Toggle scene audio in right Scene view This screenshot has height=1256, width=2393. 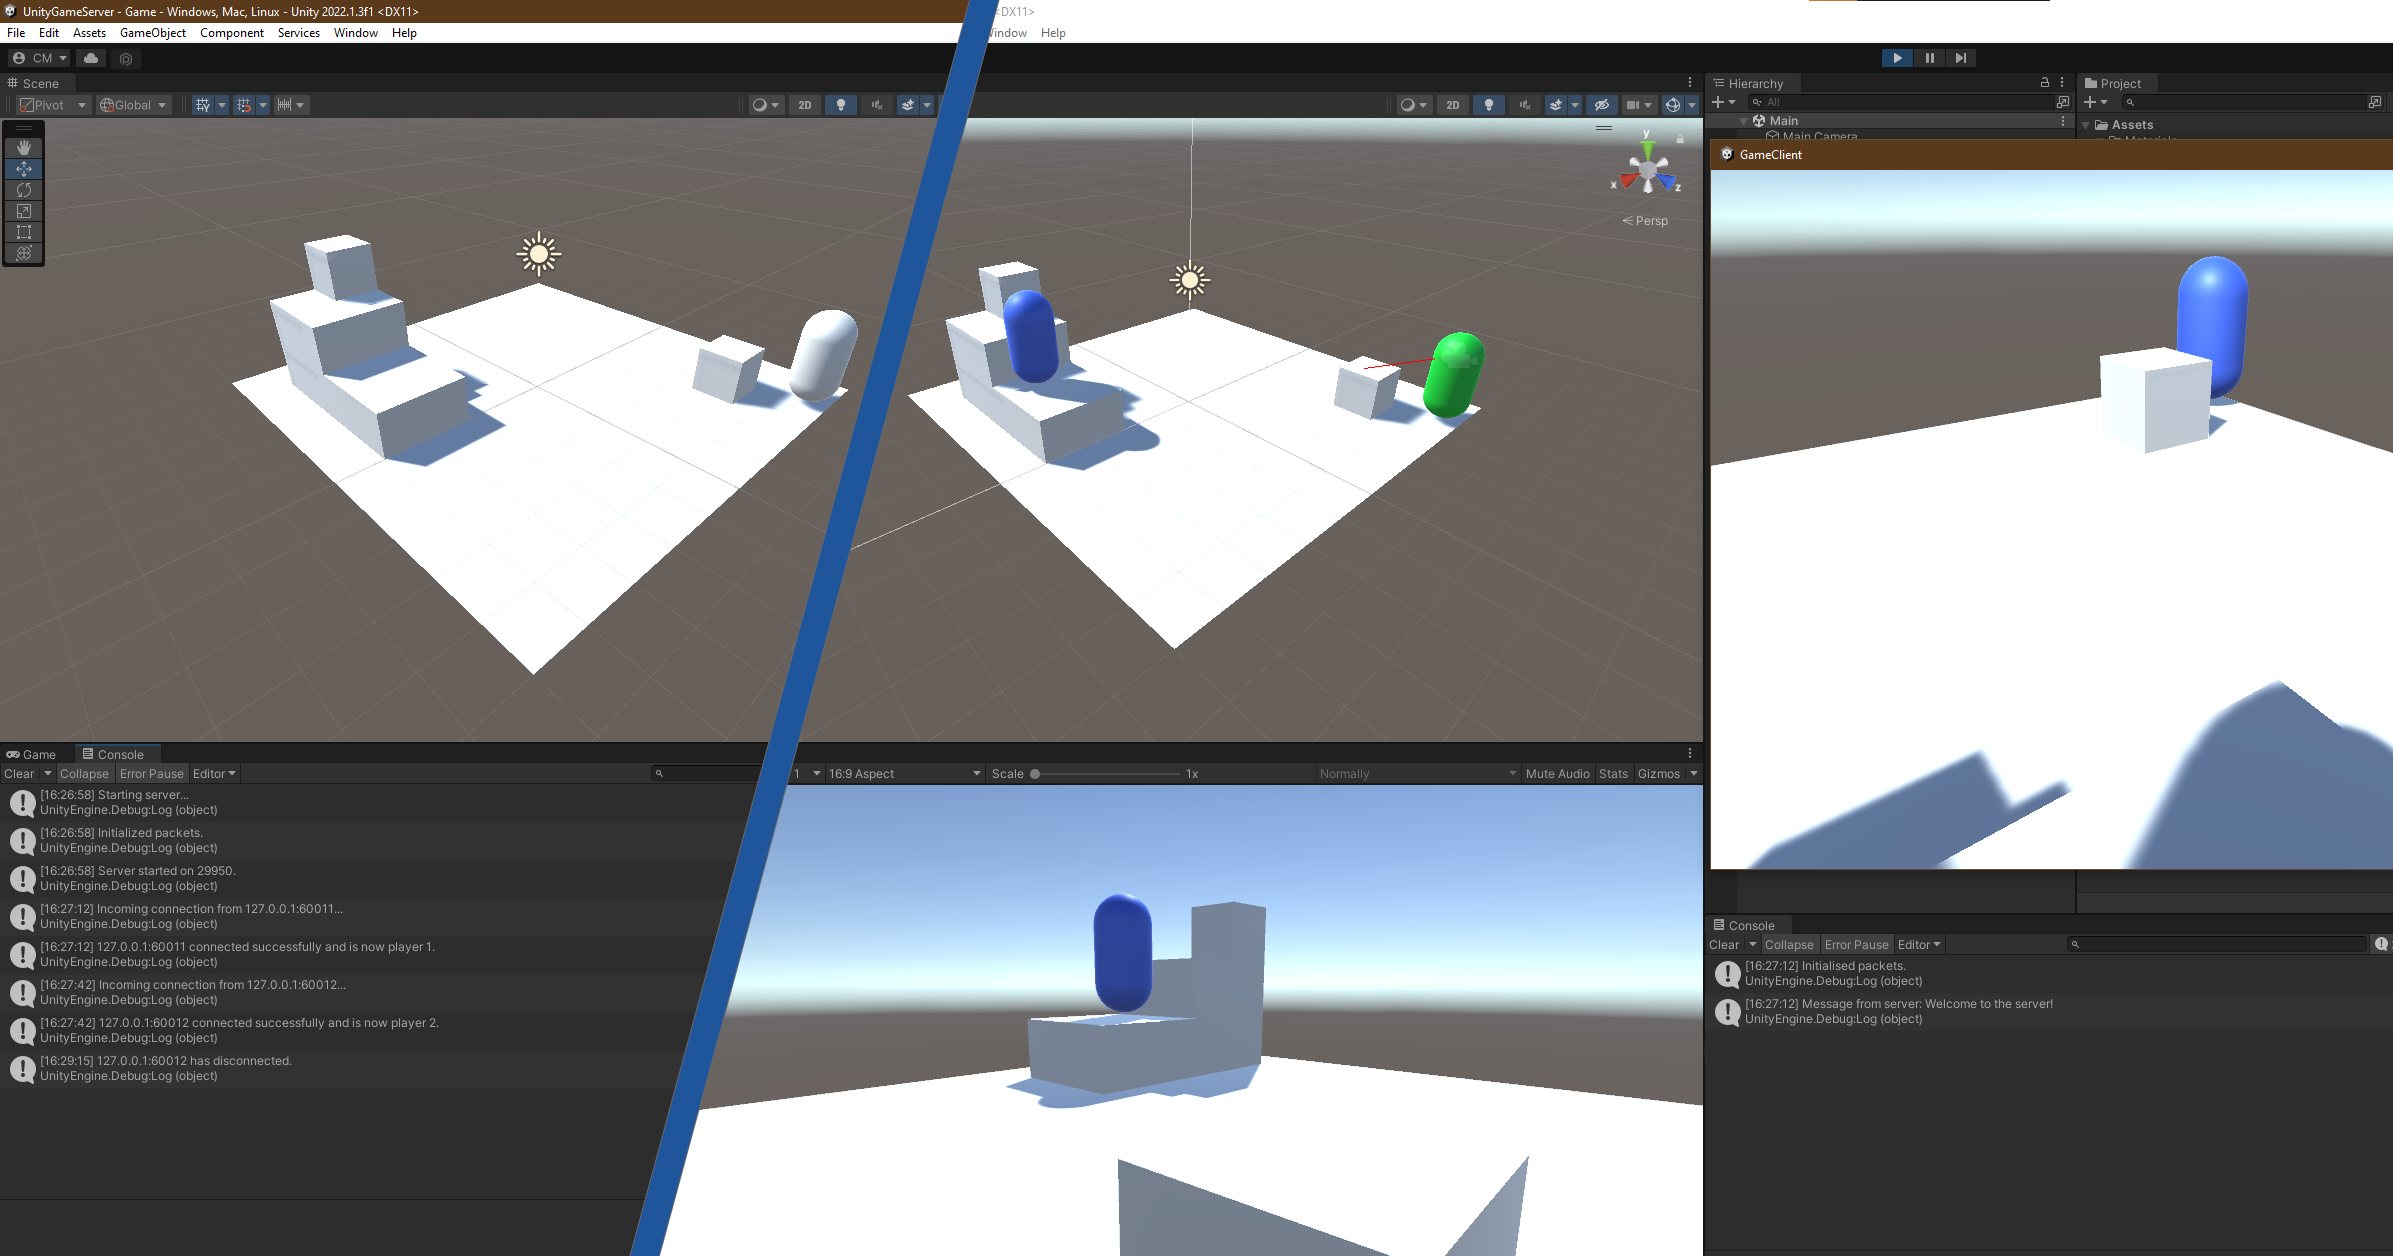click(1525, 104)
